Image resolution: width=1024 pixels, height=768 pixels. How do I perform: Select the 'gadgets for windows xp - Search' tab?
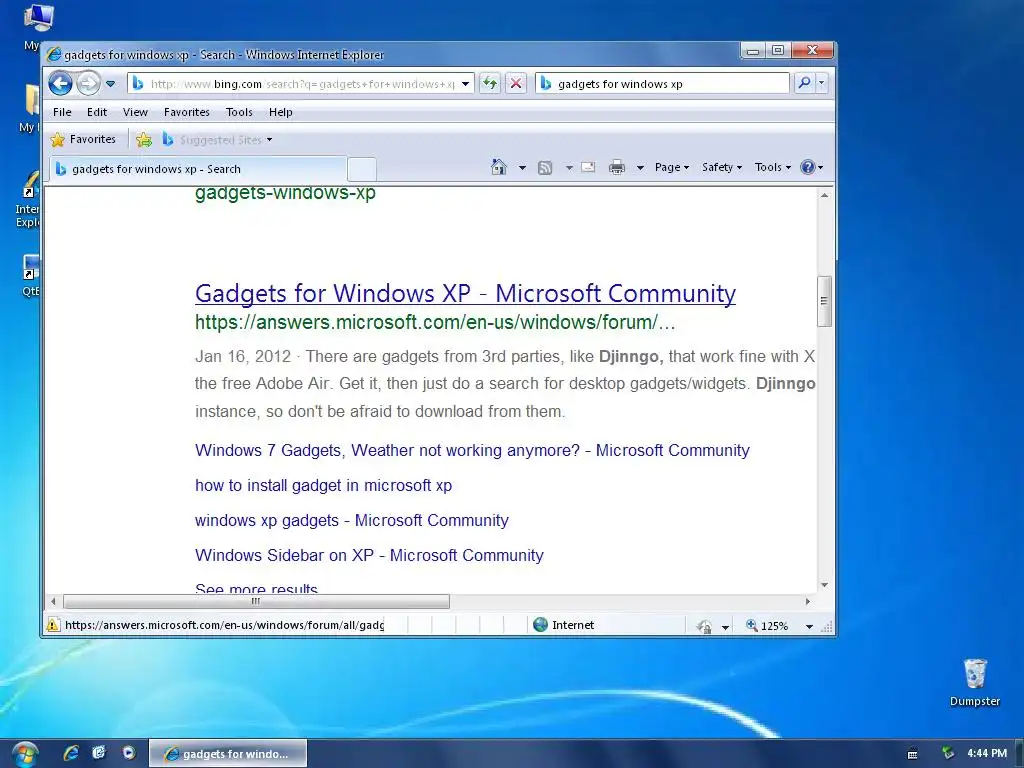click(x=196, y=169)
